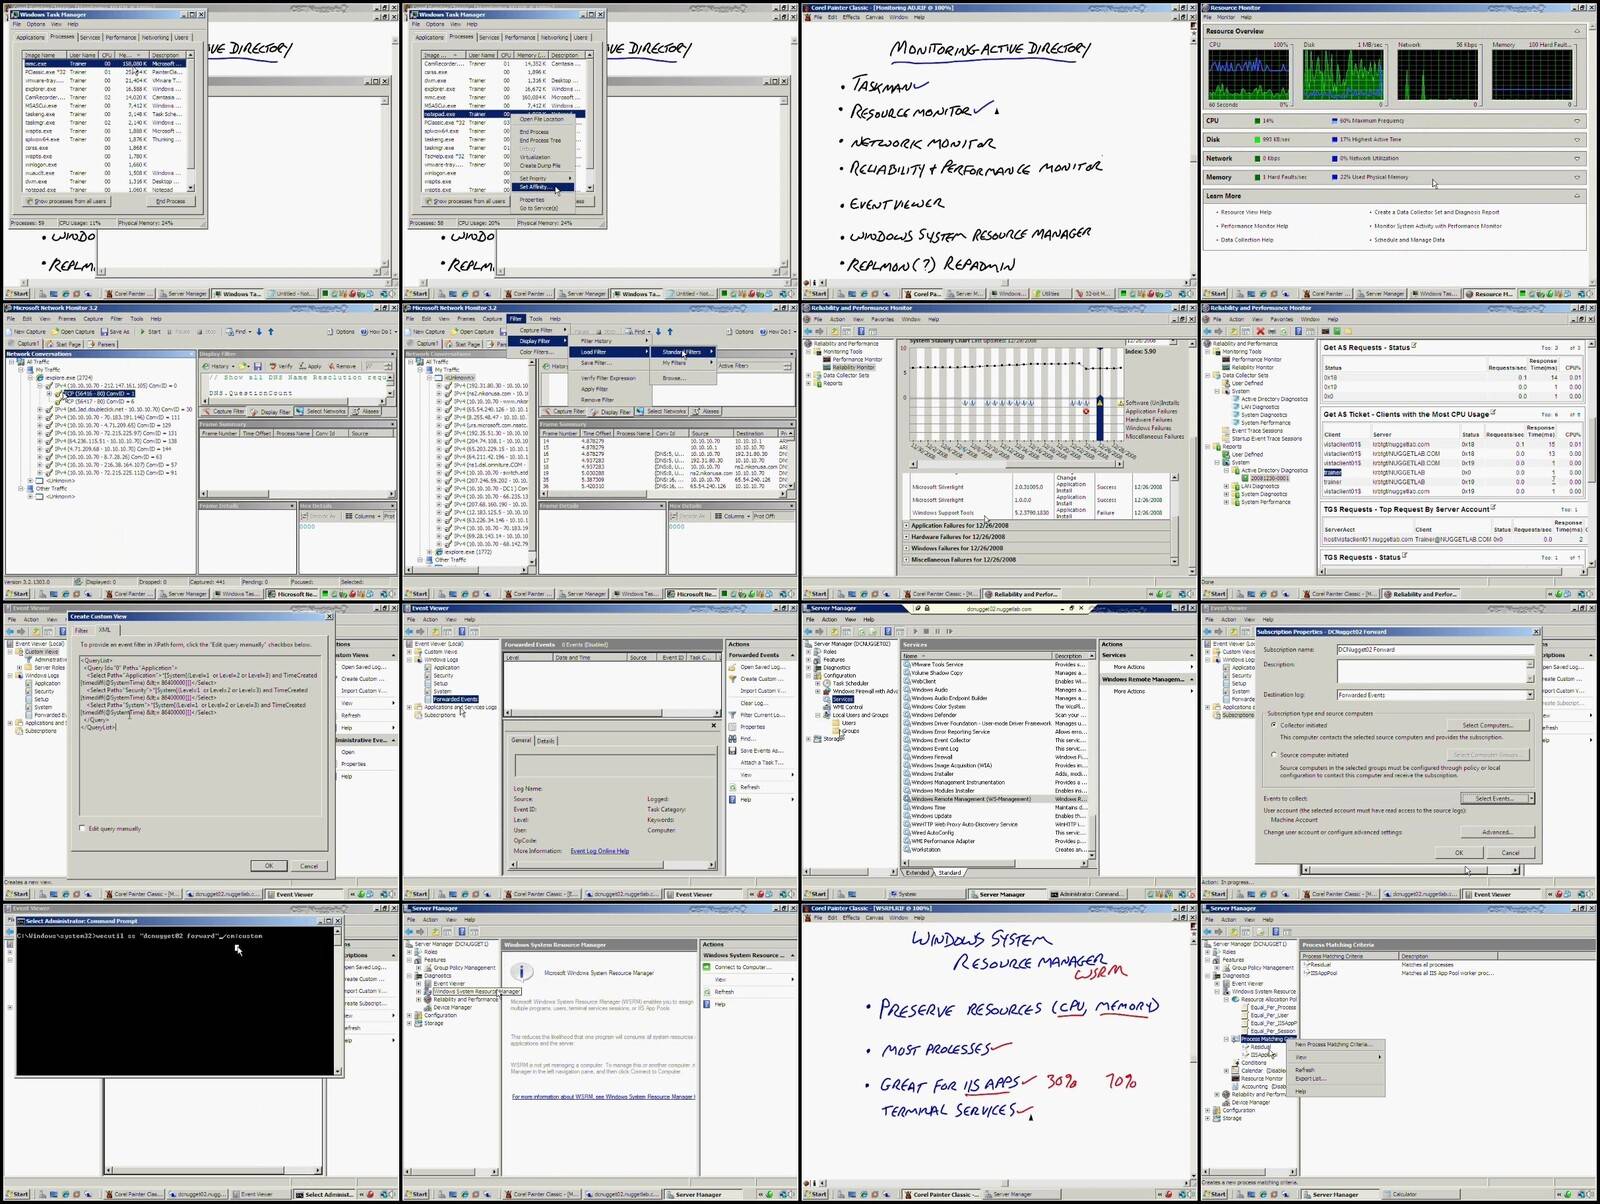Image resolution: width=1600 pixels, height=1204 pixels.
Task: Click Help icon in Forwarded Events actions pane
Action: point(733,799)
